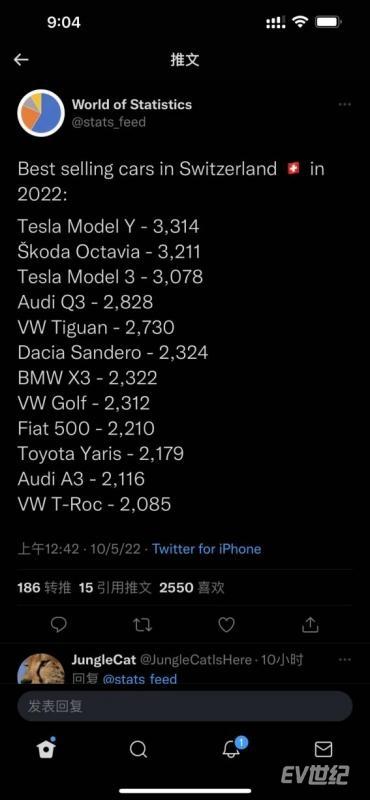This screenshot has width=370, height=800.
Task: Tap the World of Statistics profile picture
Action: 41,113
